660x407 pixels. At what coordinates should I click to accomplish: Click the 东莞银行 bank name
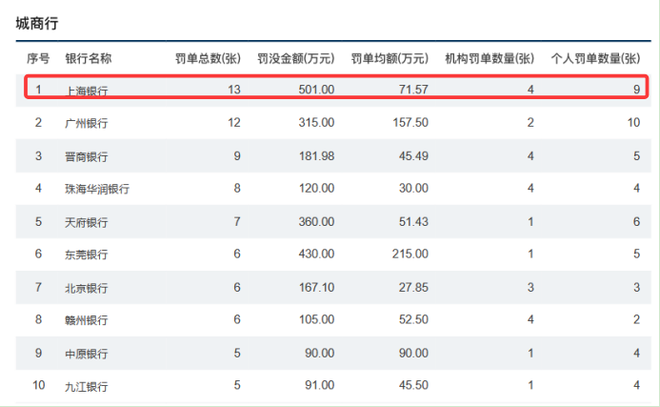(x=86, y=255)
